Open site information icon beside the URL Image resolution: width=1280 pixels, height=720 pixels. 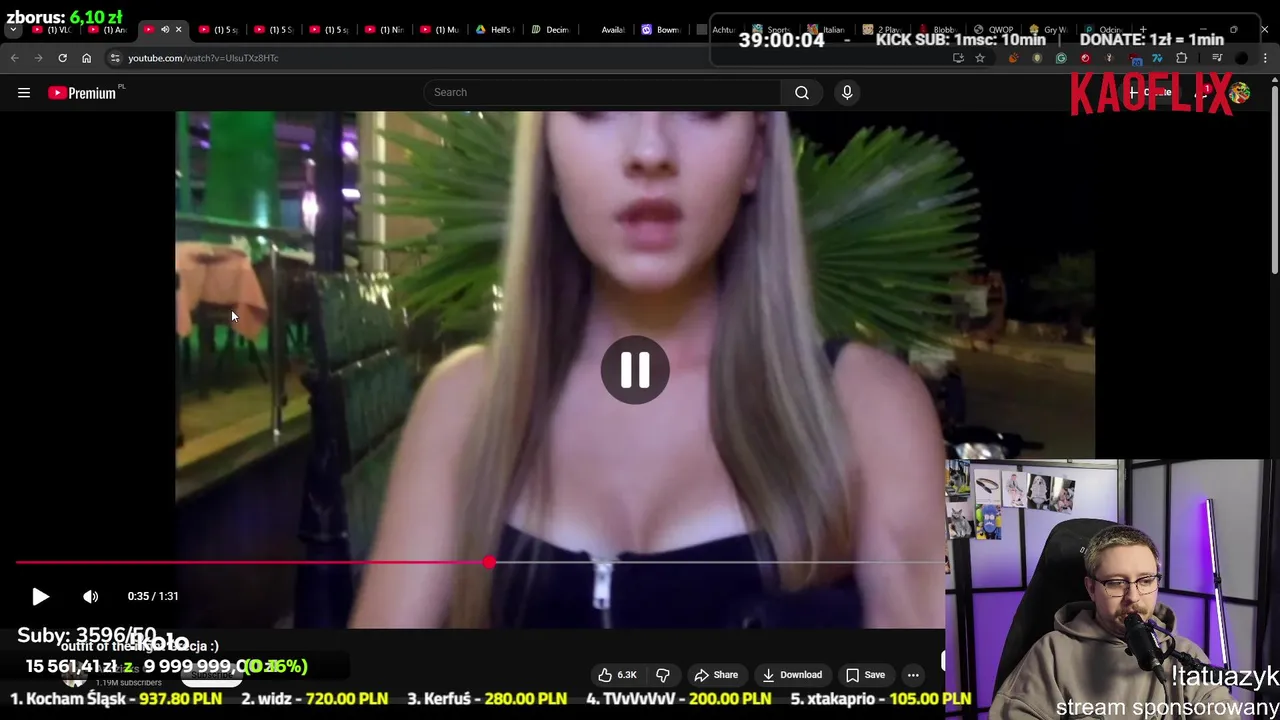point(115,58)
